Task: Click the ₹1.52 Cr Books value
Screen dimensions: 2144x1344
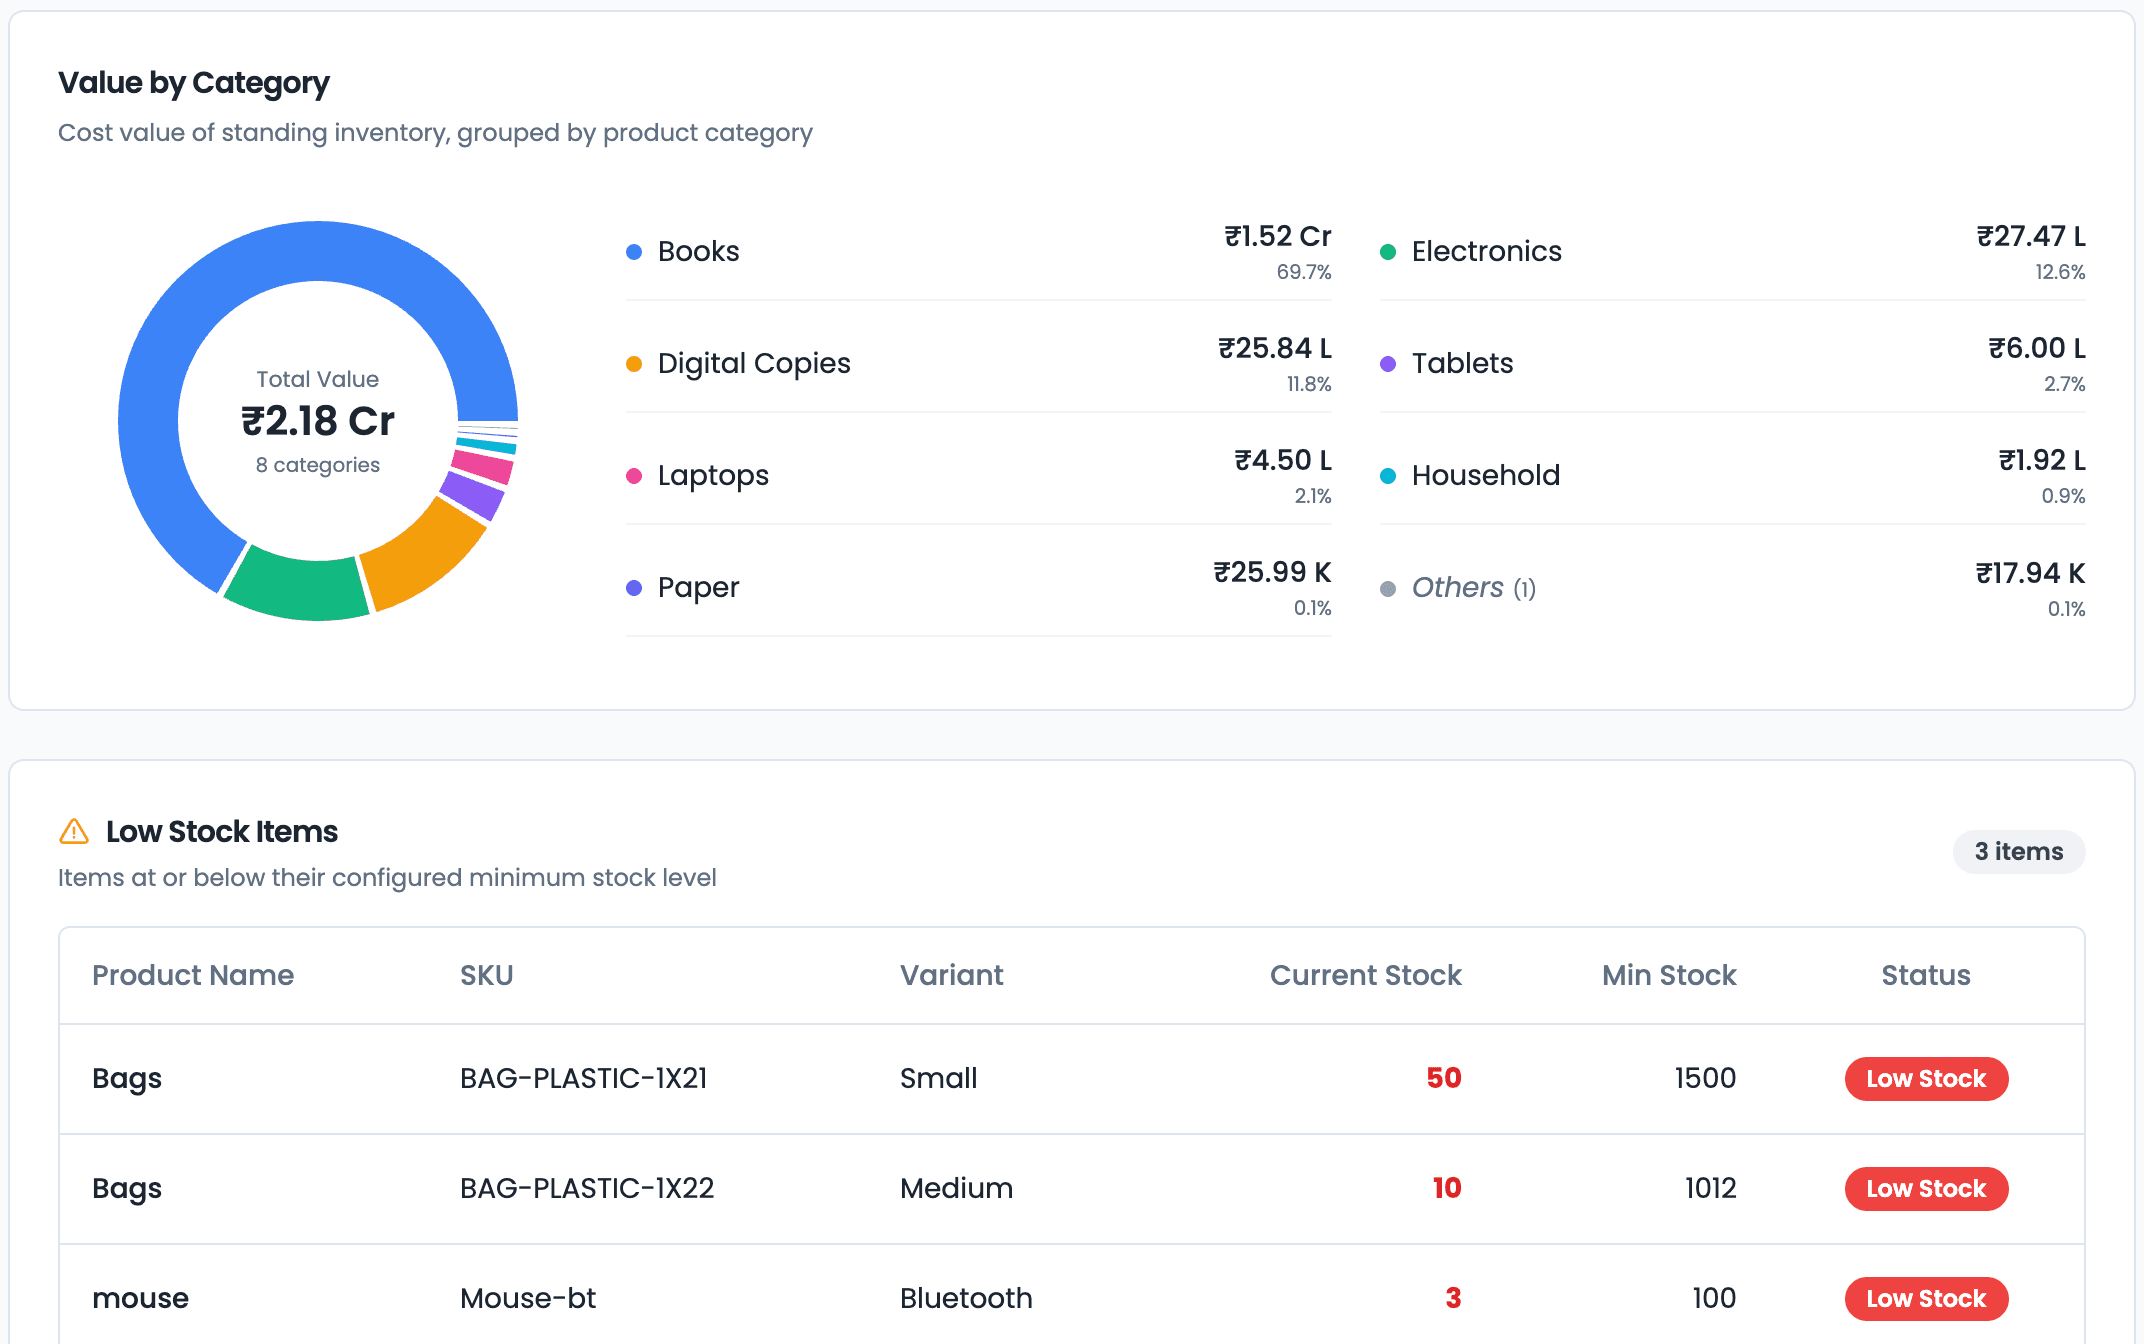Action: [1278, 237]
